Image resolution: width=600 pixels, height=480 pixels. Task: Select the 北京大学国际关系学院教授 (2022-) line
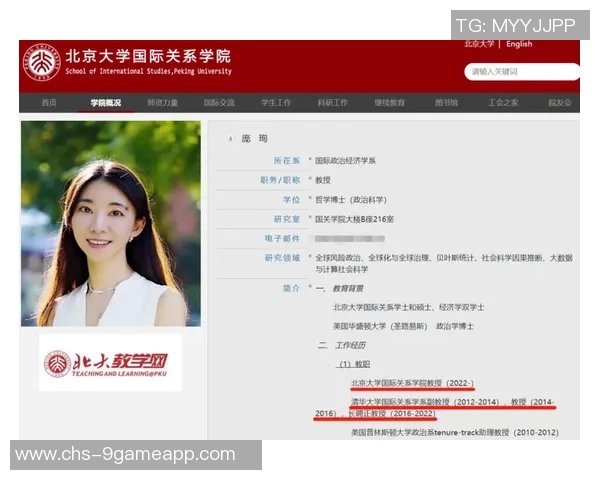coord(412,383)
